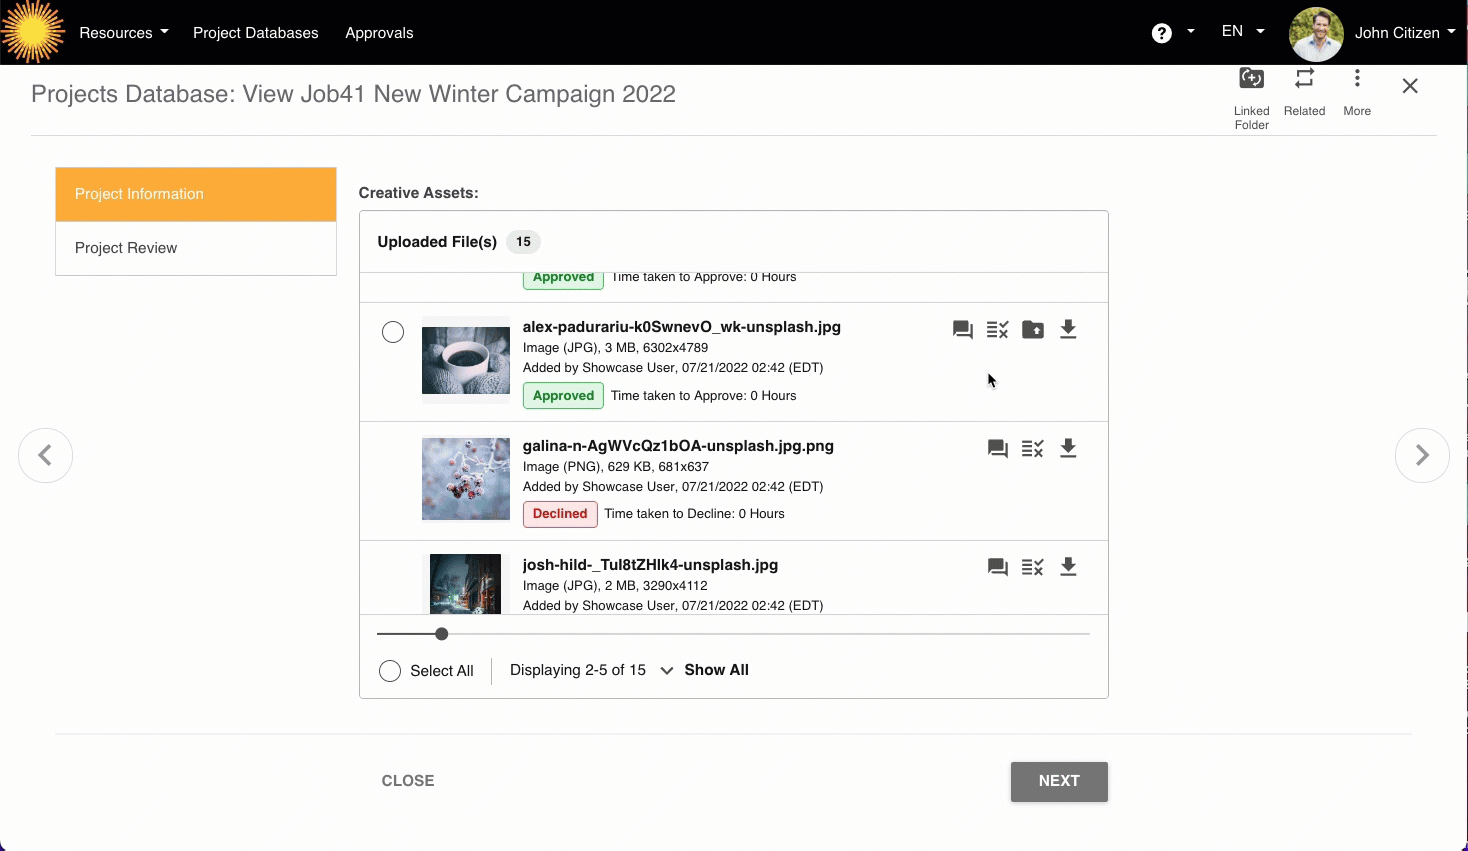The height and width of the screenshot is (851, 1468).
Task: Select the alex-paduraru file radio button
Action: tap(393, 332)
